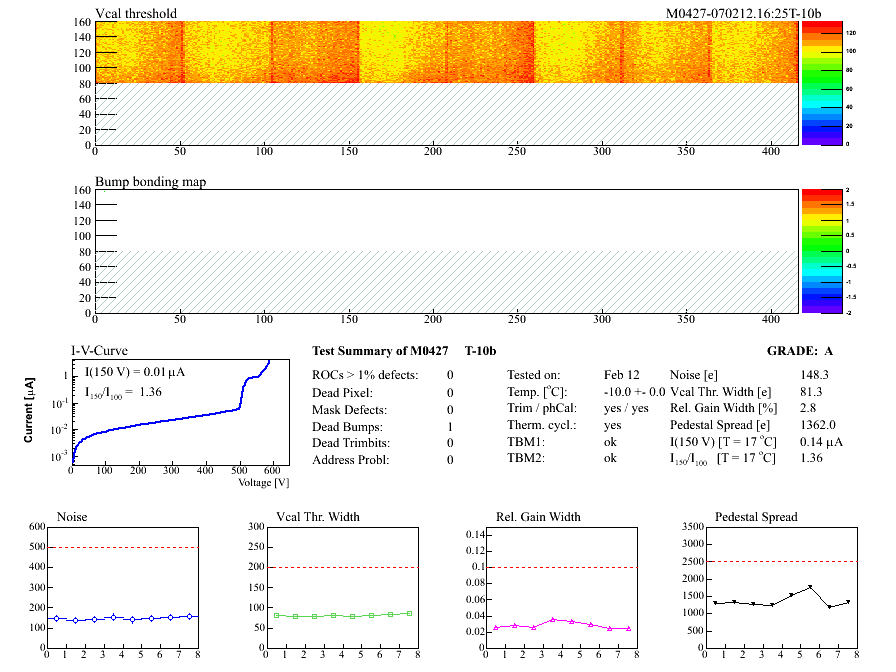The height and width of the screenshot is (672, 896).
Task: Click the Vcal threshold color scale bar
Action: (822, 83)
